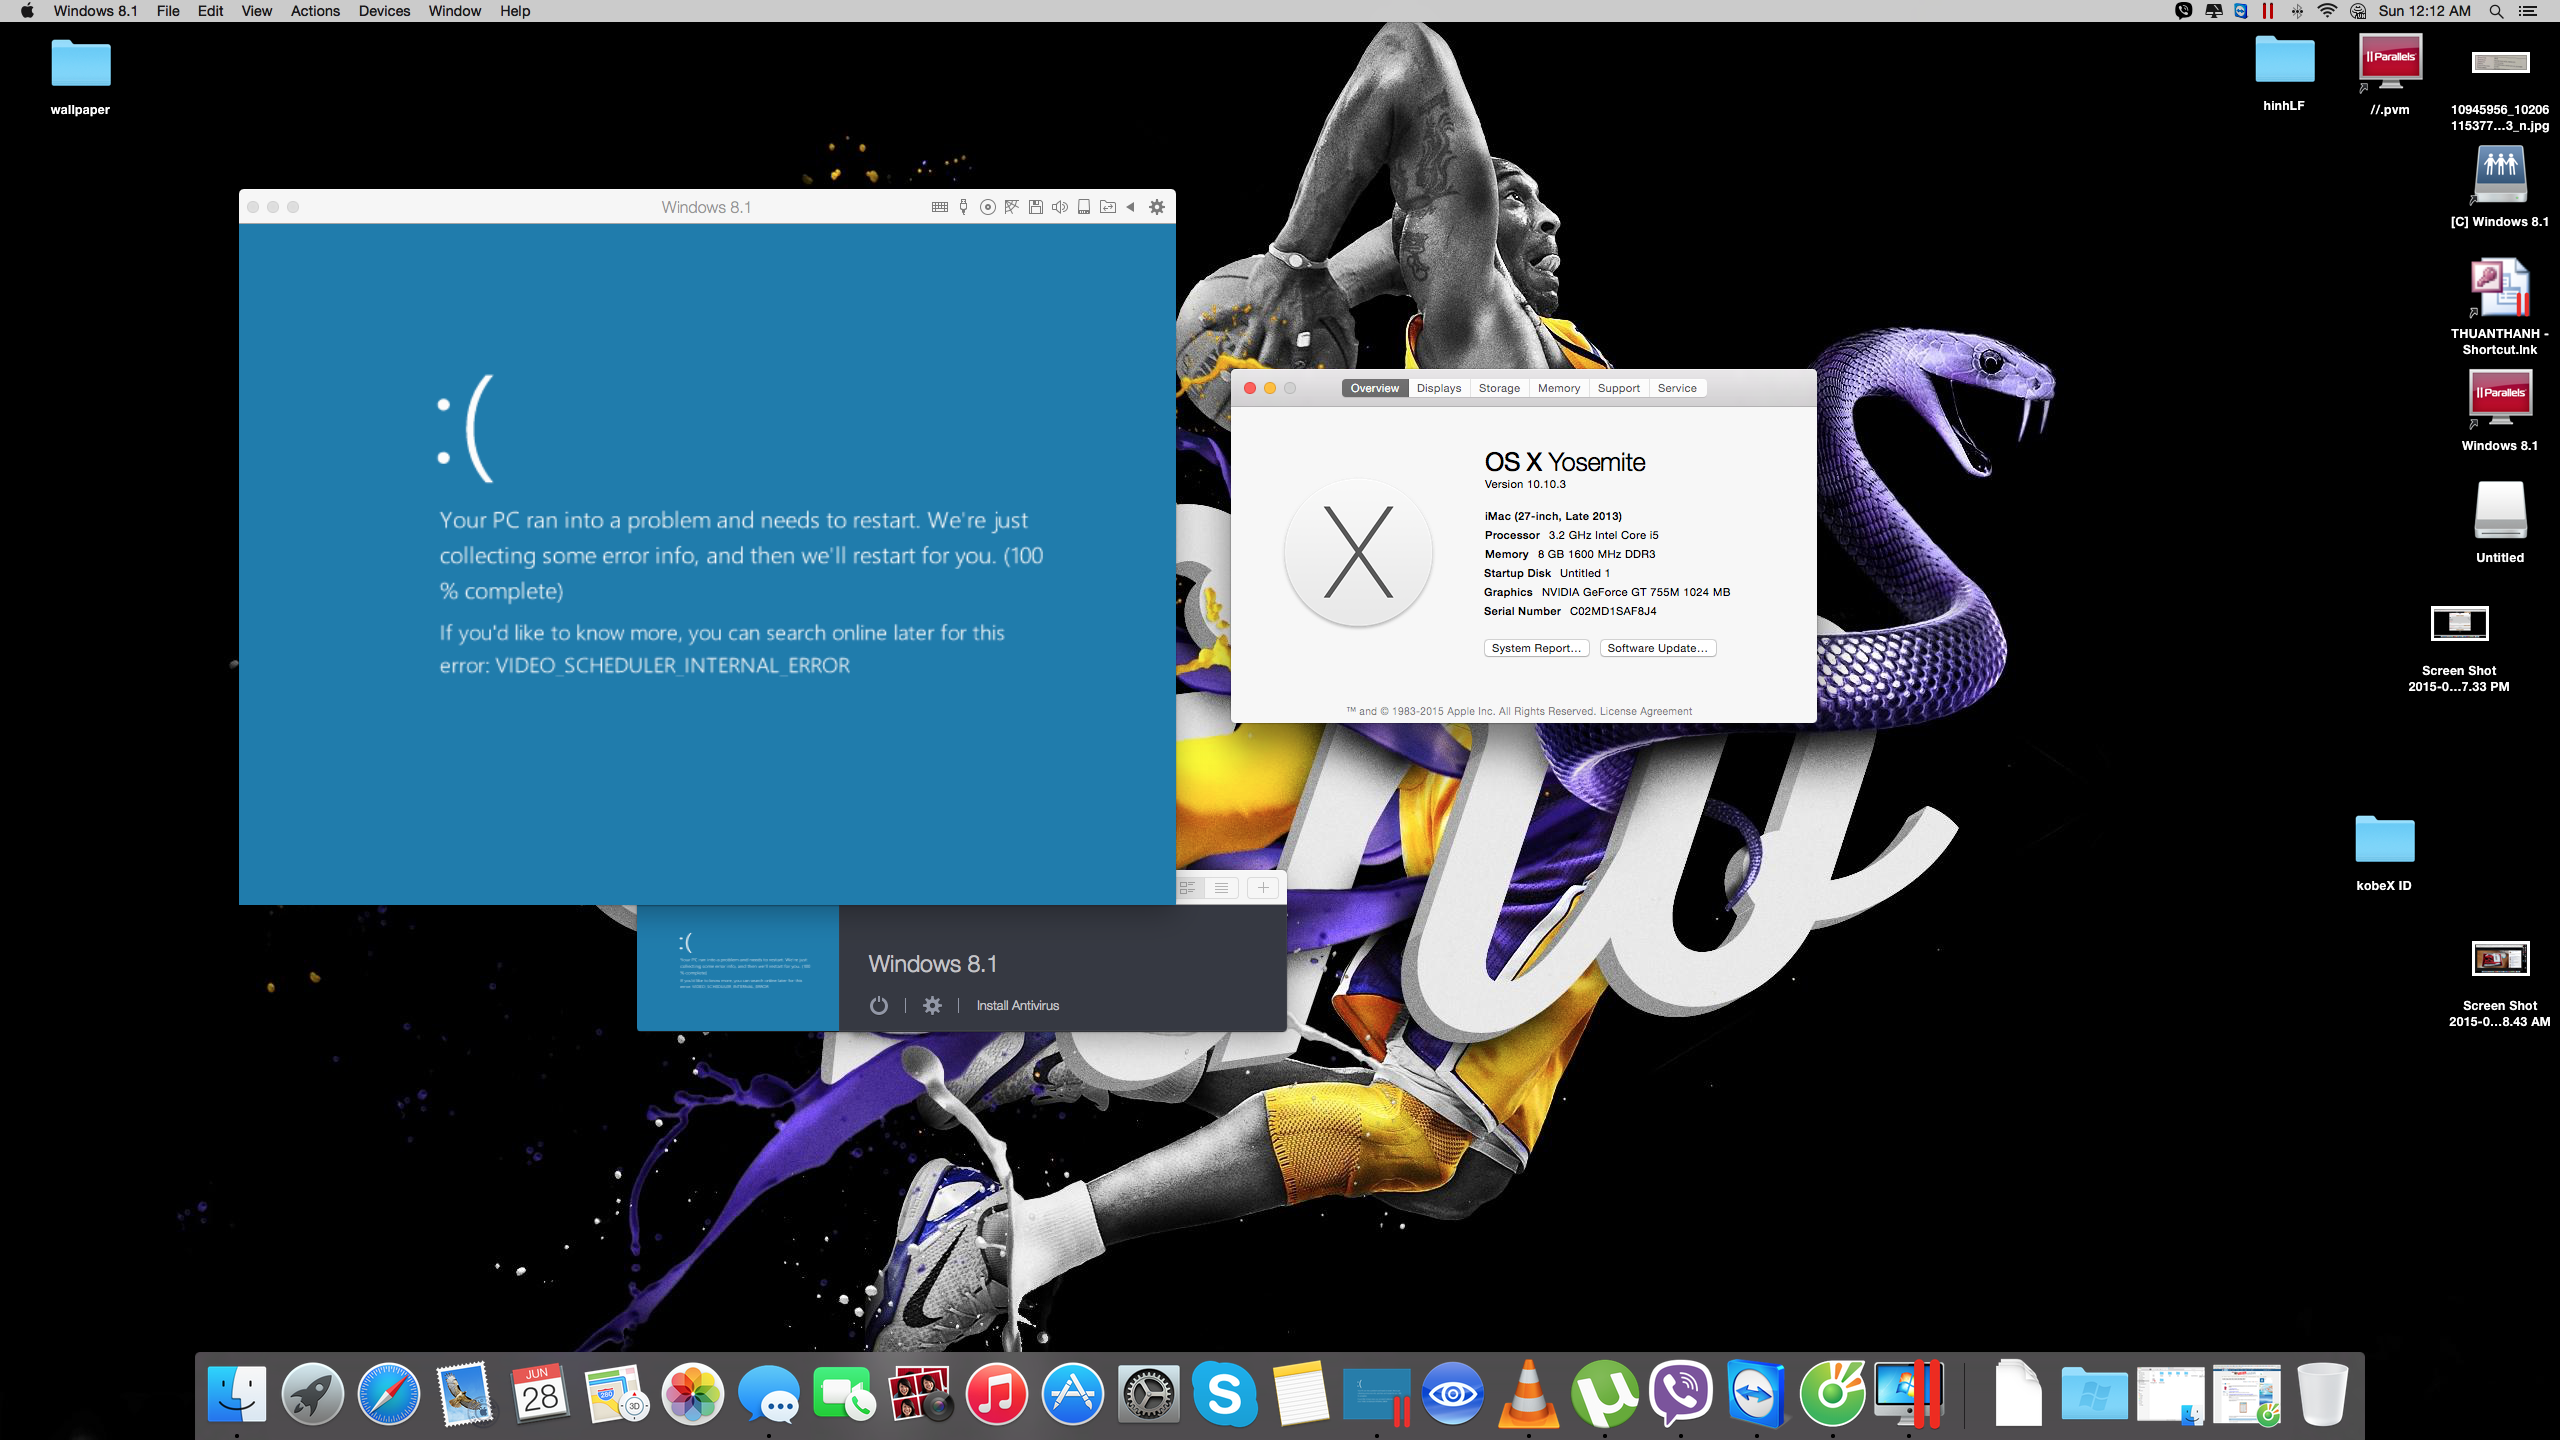Screen dimensions: 2560x1440
Task: Open Spotlight search
Action: (2496, 11)
